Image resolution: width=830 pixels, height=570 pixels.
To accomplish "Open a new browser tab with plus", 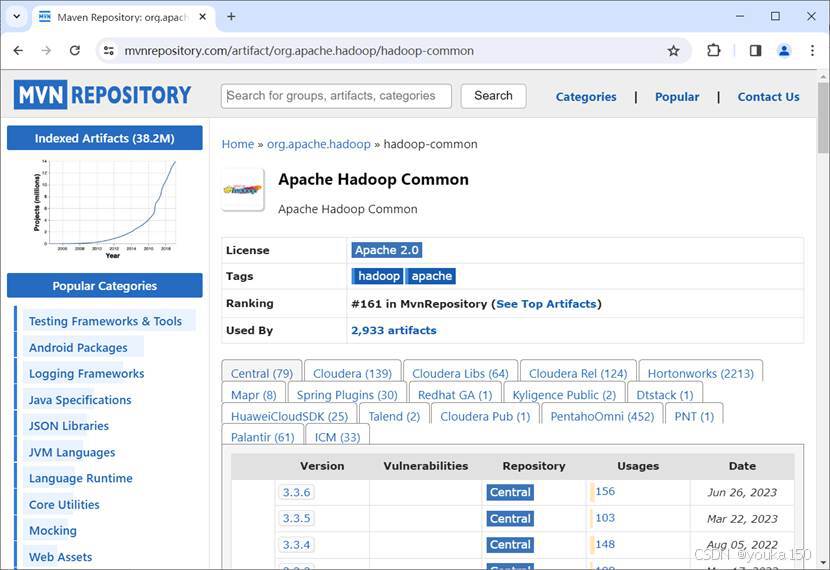I will point(231,16).
